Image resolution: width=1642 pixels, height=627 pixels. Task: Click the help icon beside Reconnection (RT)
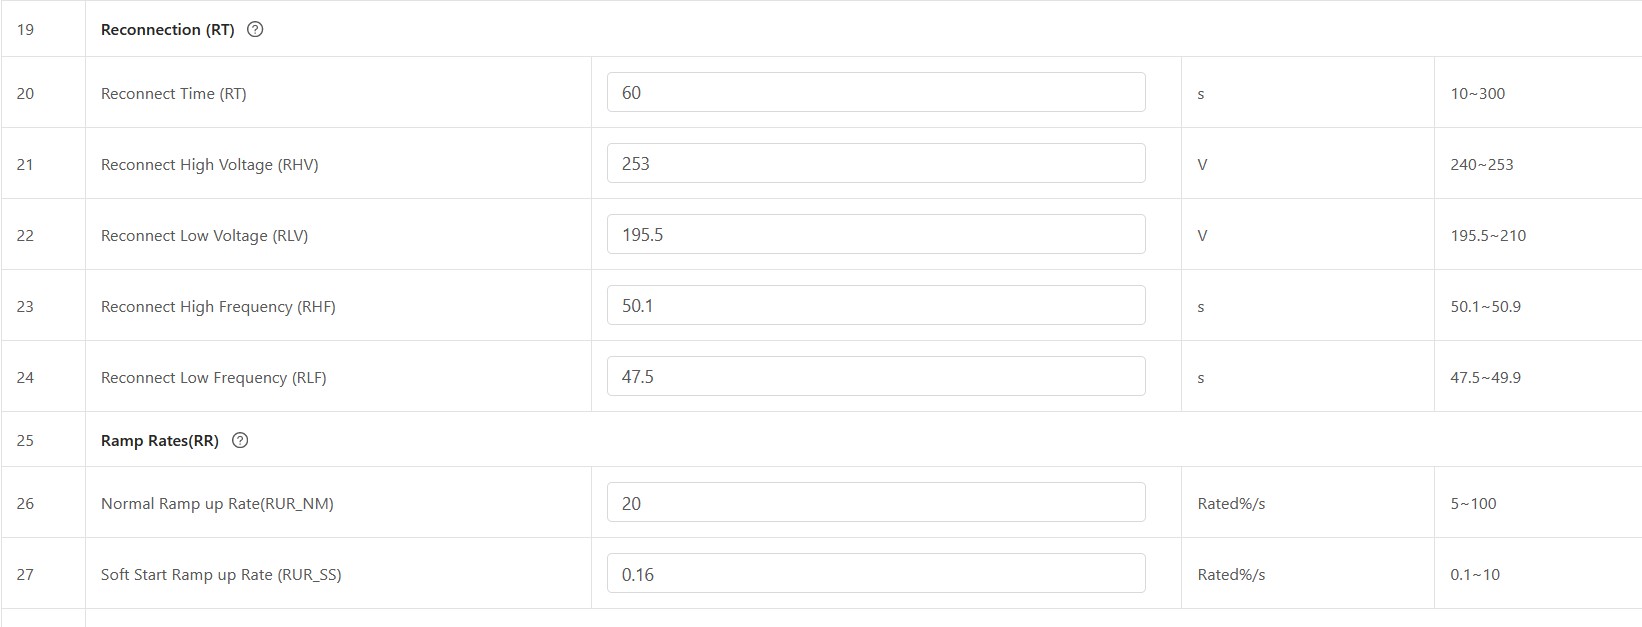tap(255, 30)
